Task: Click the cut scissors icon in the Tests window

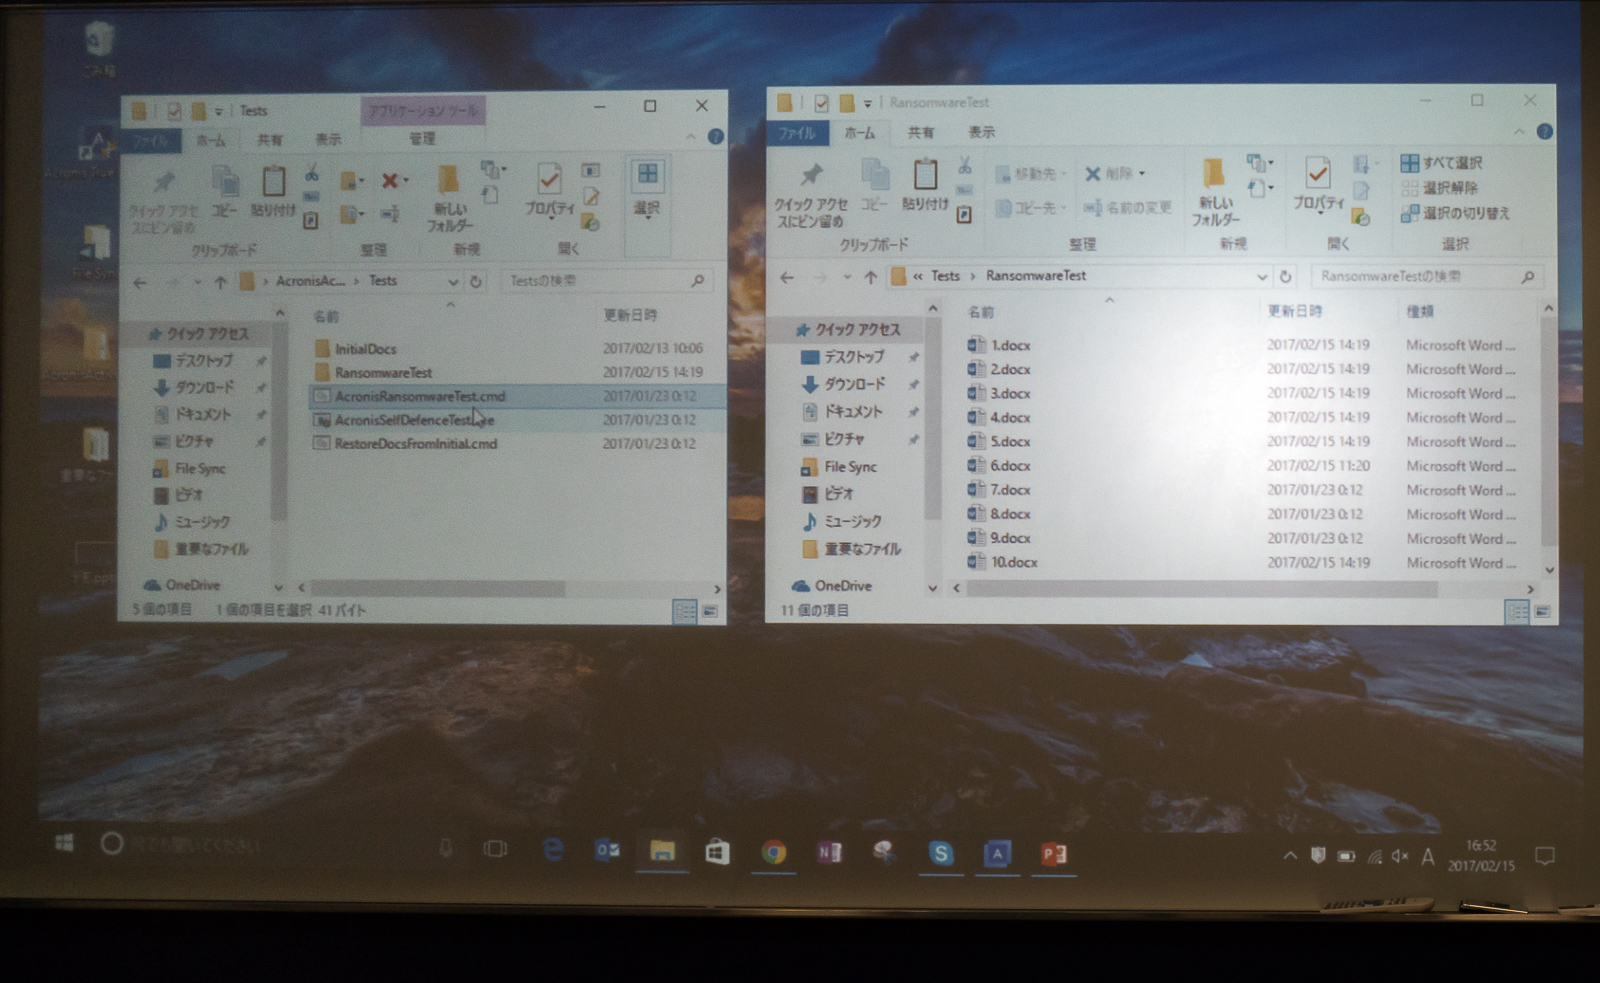Action: coord(312,172)
